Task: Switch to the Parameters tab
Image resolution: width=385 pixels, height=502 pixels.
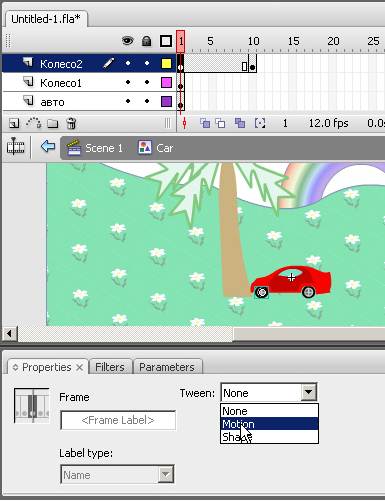Action: [x=167, y=367]
